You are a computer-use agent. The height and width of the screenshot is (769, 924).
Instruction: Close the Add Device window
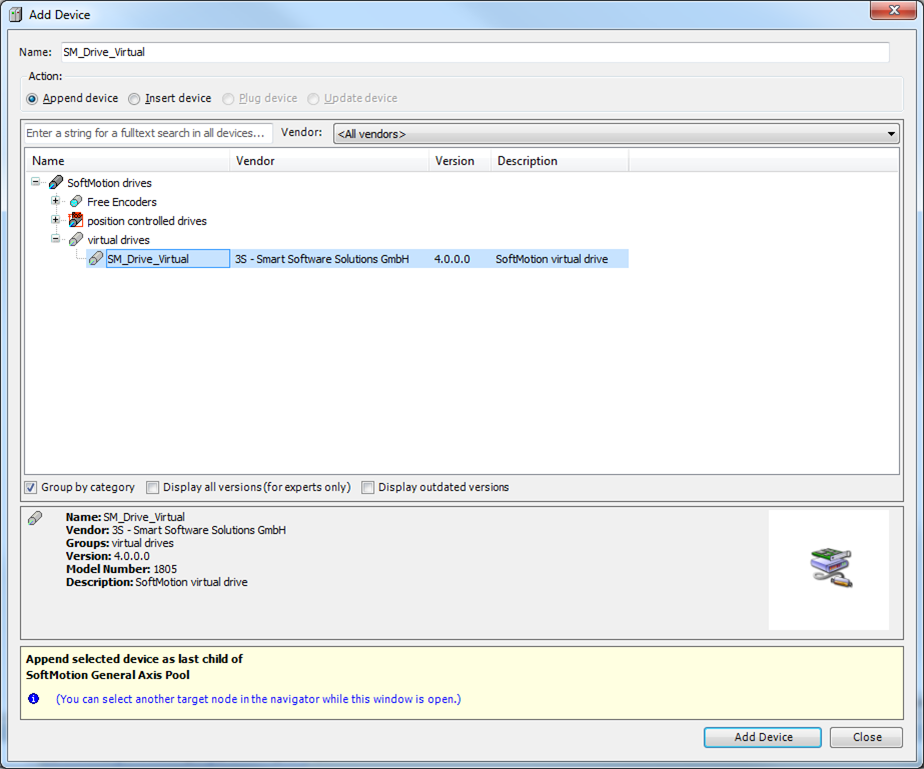893,10
